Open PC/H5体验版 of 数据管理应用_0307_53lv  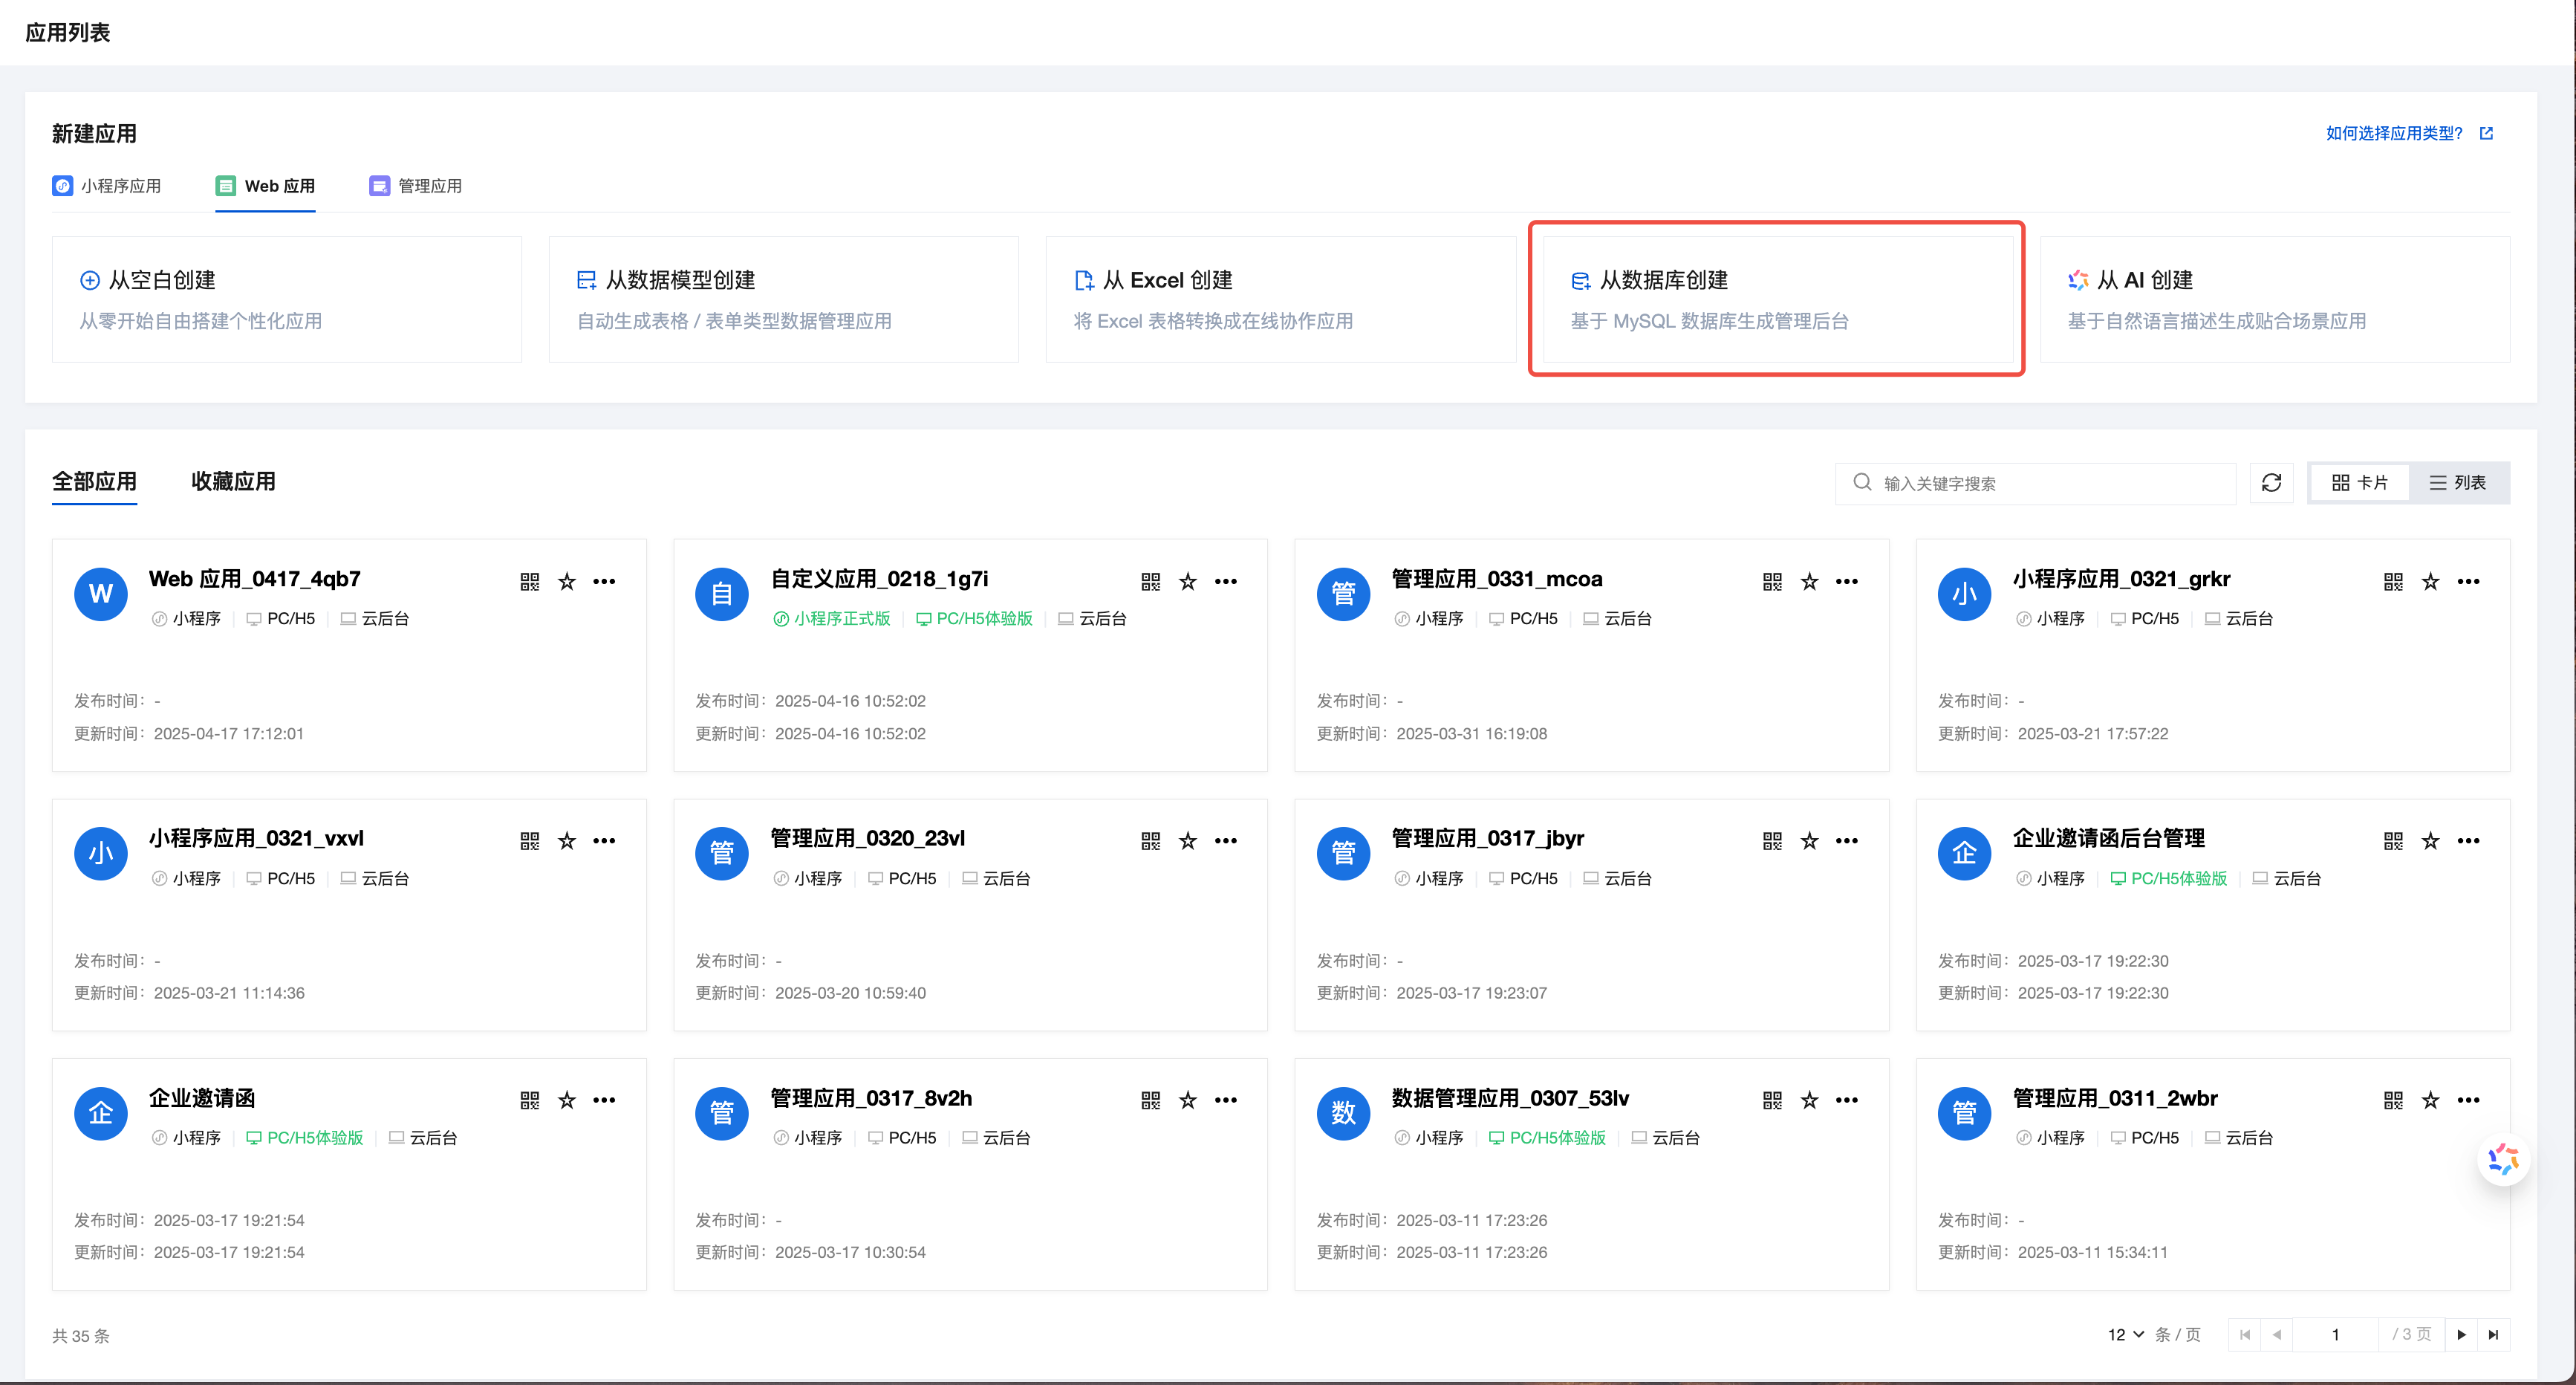point(1547,1138)
